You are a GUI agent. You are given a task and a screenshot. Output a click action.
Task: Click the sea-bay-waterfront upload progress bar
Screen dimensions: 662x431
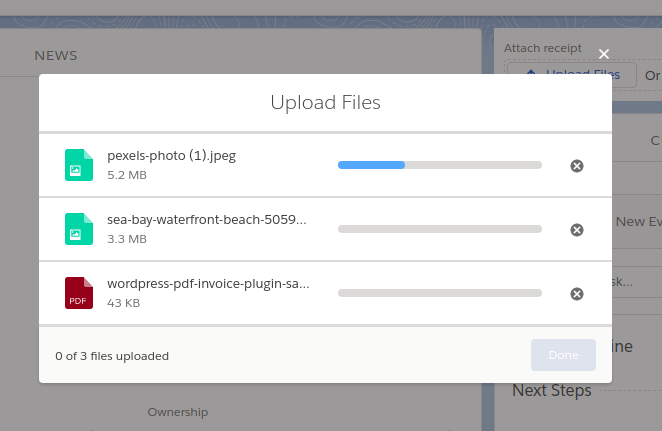point(440,229)
